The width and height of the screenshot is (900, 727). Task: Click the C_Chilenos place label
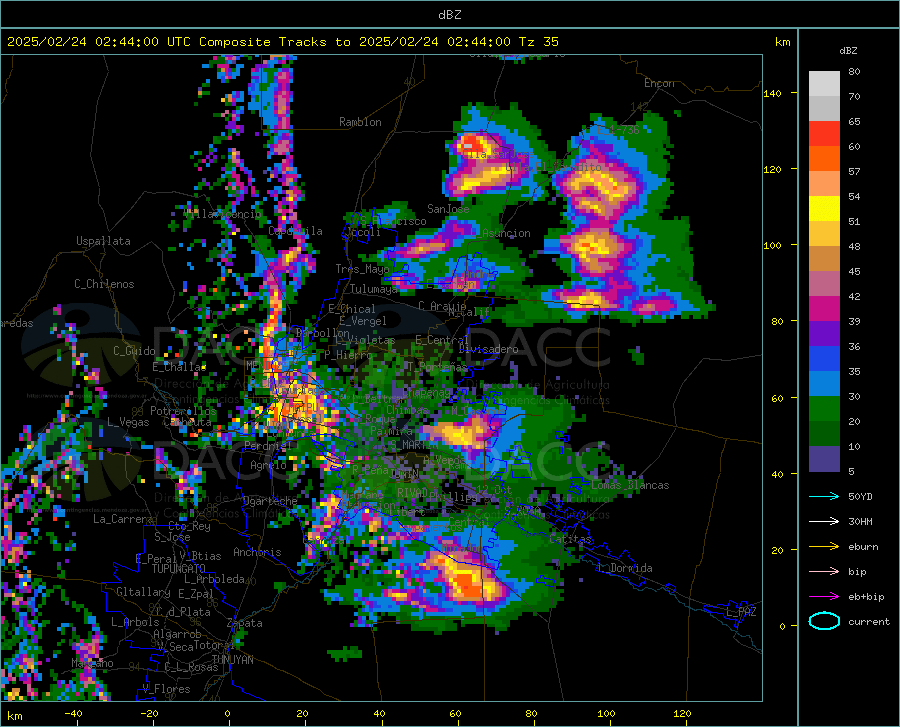(104, 284)
